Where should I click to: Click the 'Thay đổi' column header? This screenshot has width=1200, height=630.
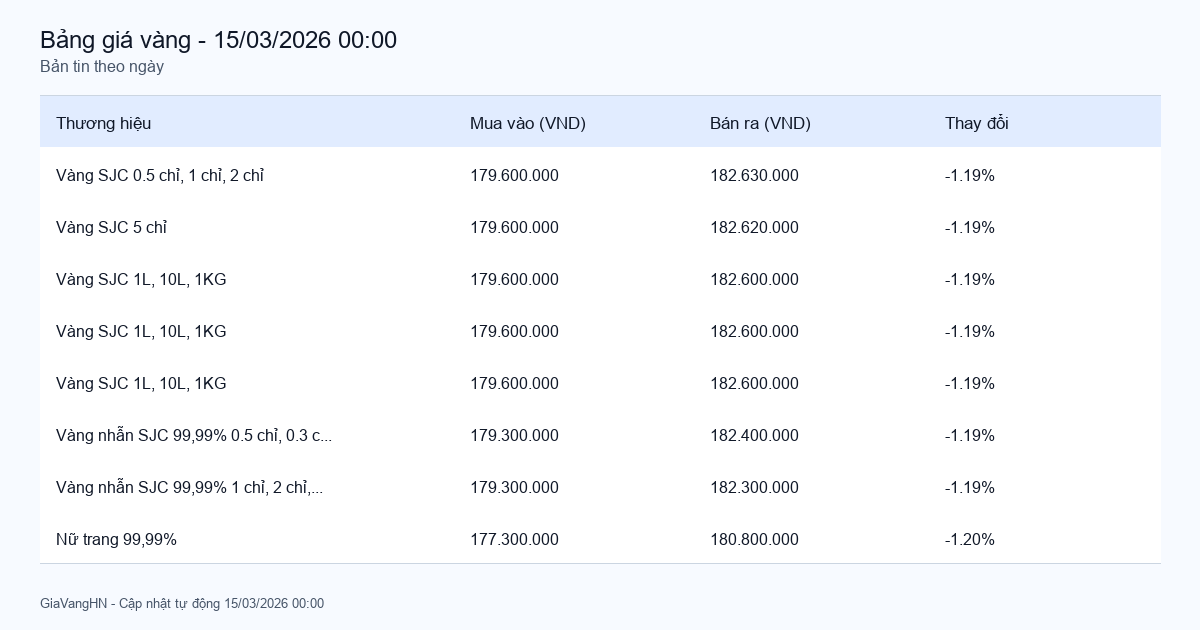point(976,123)
